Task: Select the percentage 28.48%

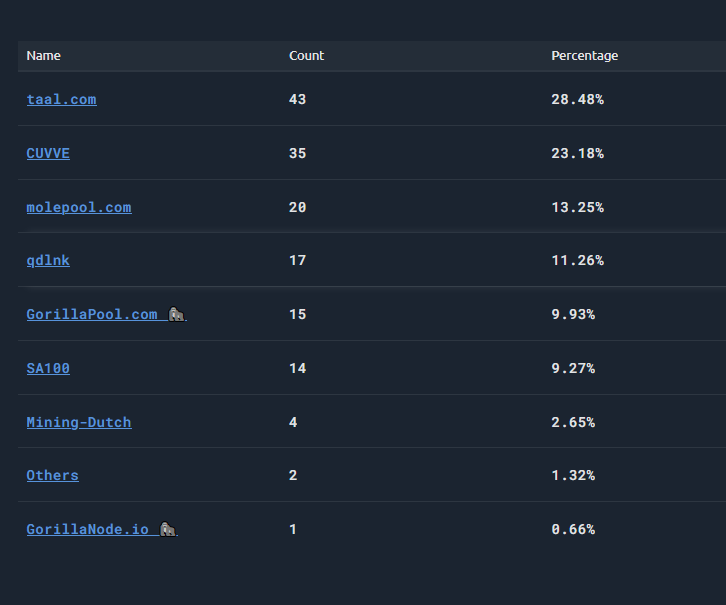Action: pos(577,100)
